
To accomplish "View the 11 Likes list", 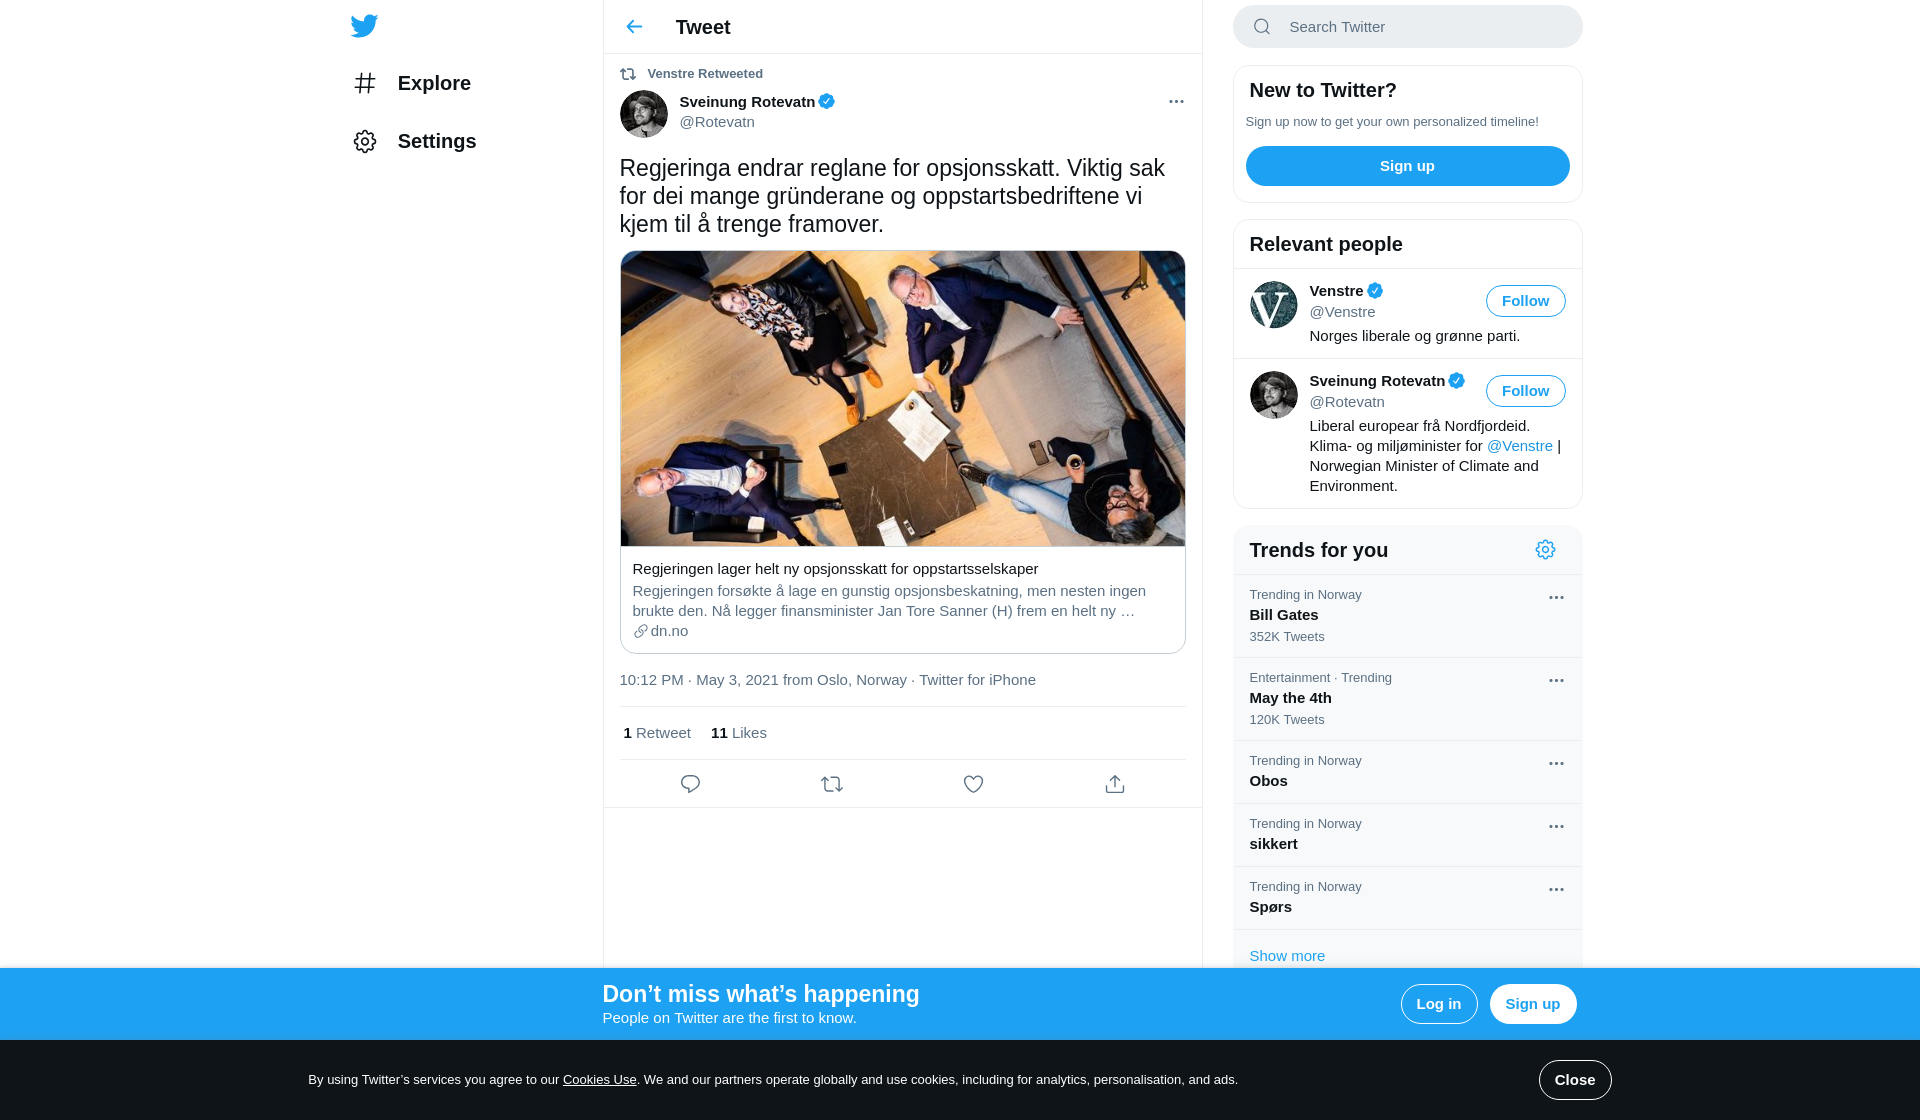I will click(739, 733).
